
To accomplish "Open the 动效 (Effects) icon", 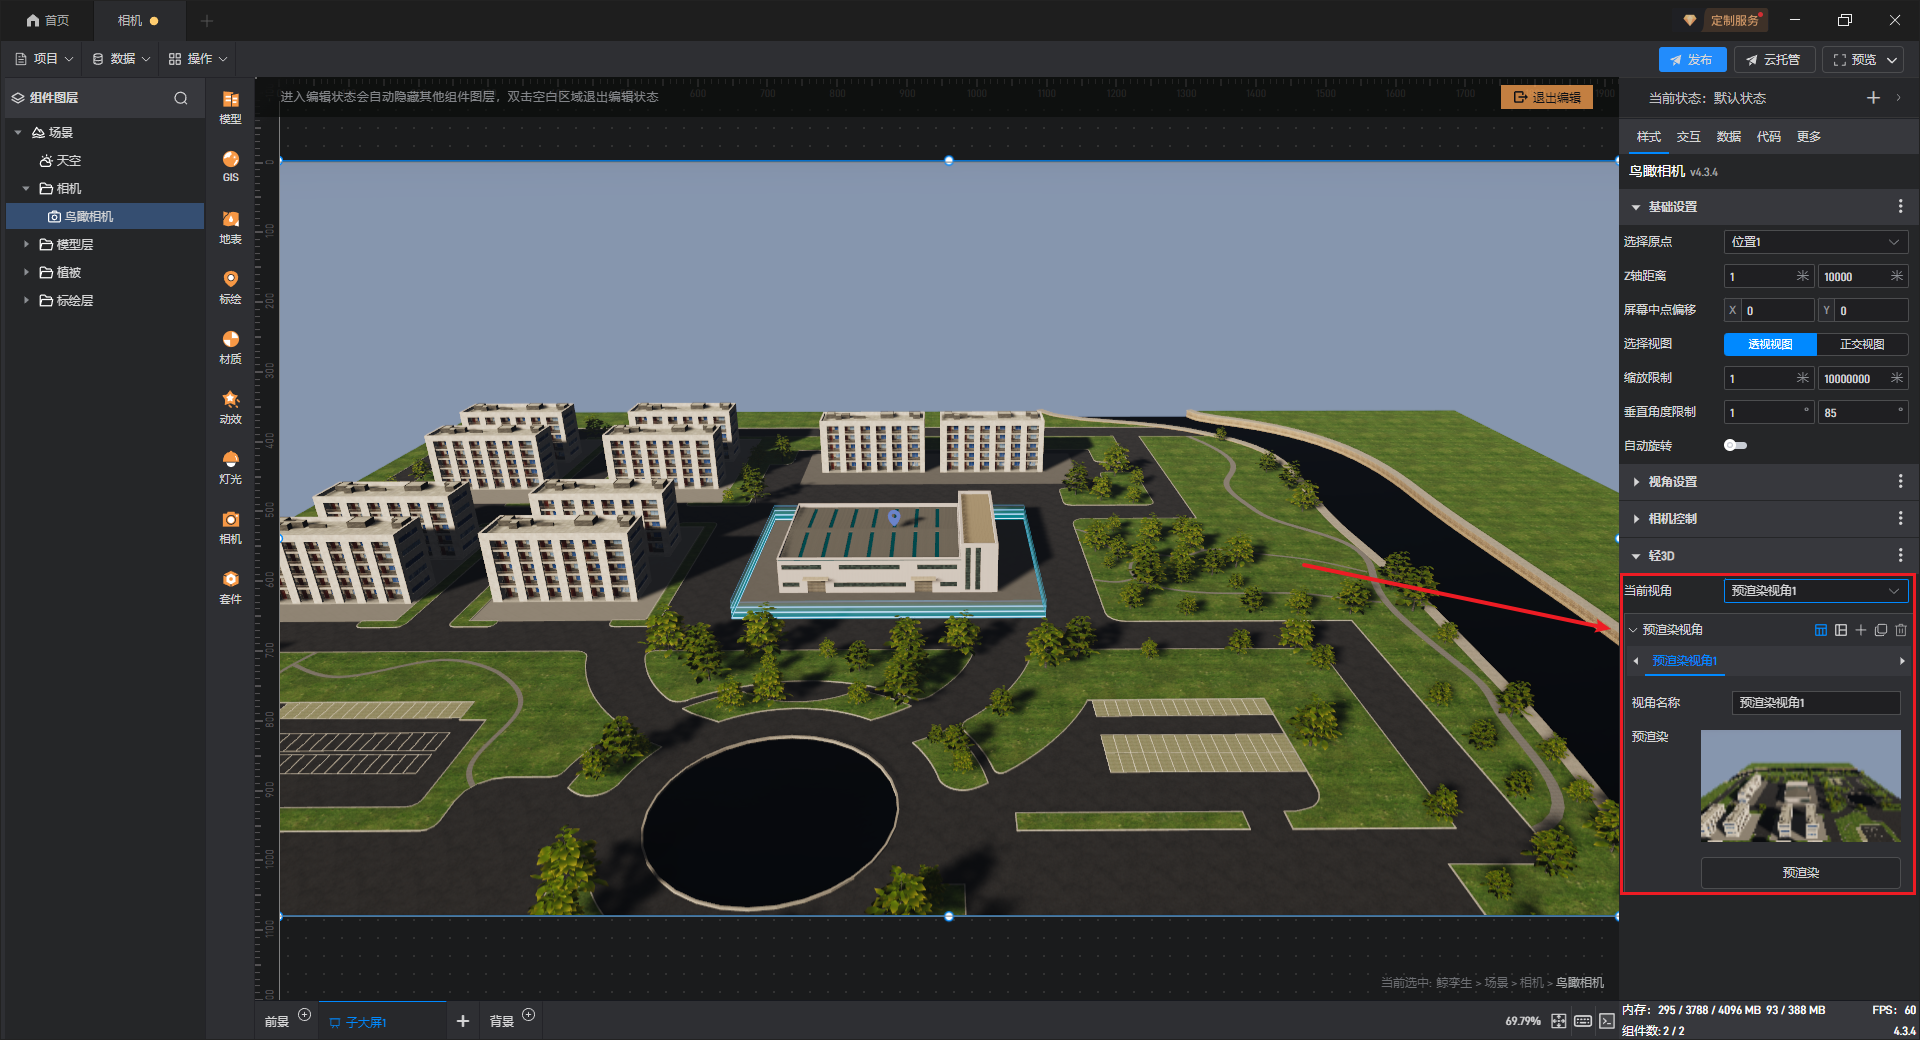I will point(230,405).
